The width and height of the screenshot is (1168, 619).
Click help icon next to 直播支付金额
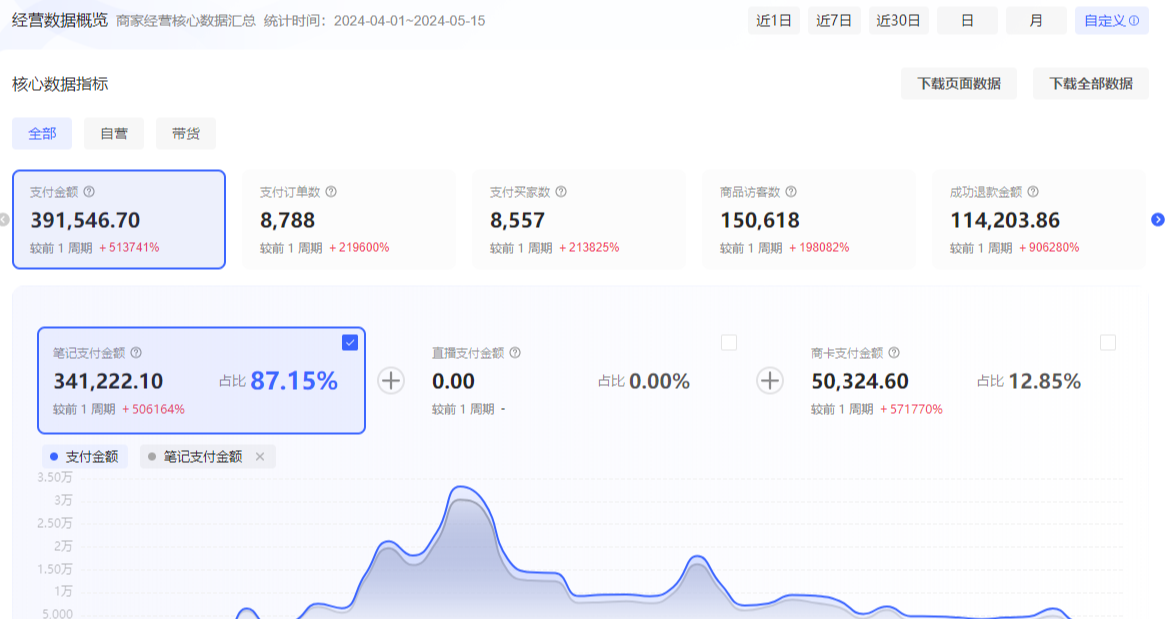(x=515, y=353)
